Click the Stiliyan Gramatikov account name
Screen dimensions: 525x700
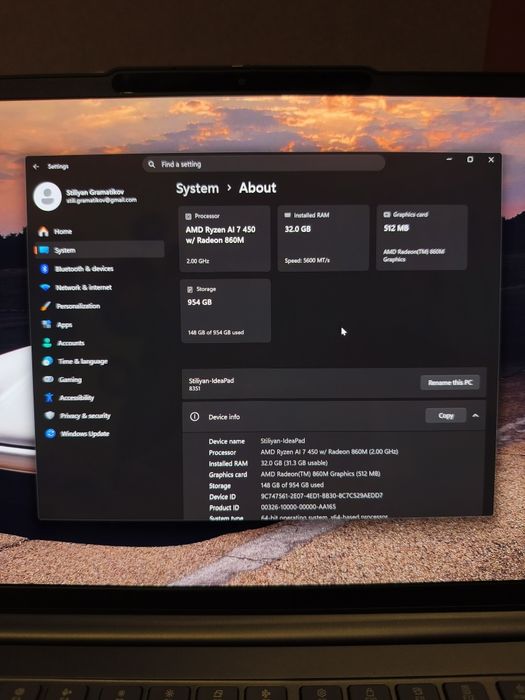click(95, 192)
